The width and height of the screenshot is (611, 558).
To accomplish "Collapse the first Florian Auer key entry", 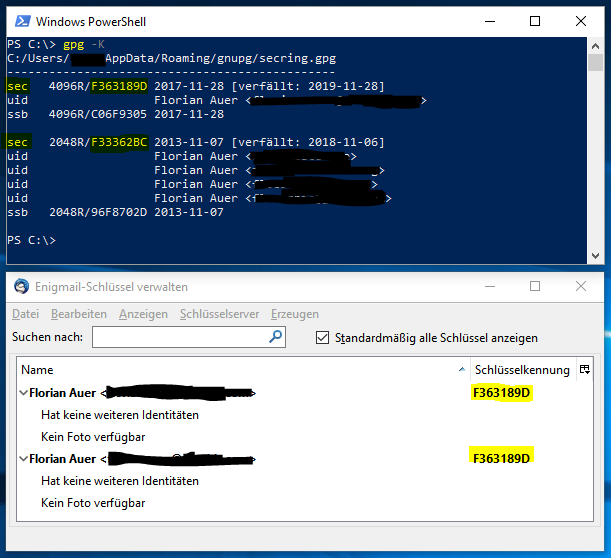I will pyautogui.click(x=23, y=393).
